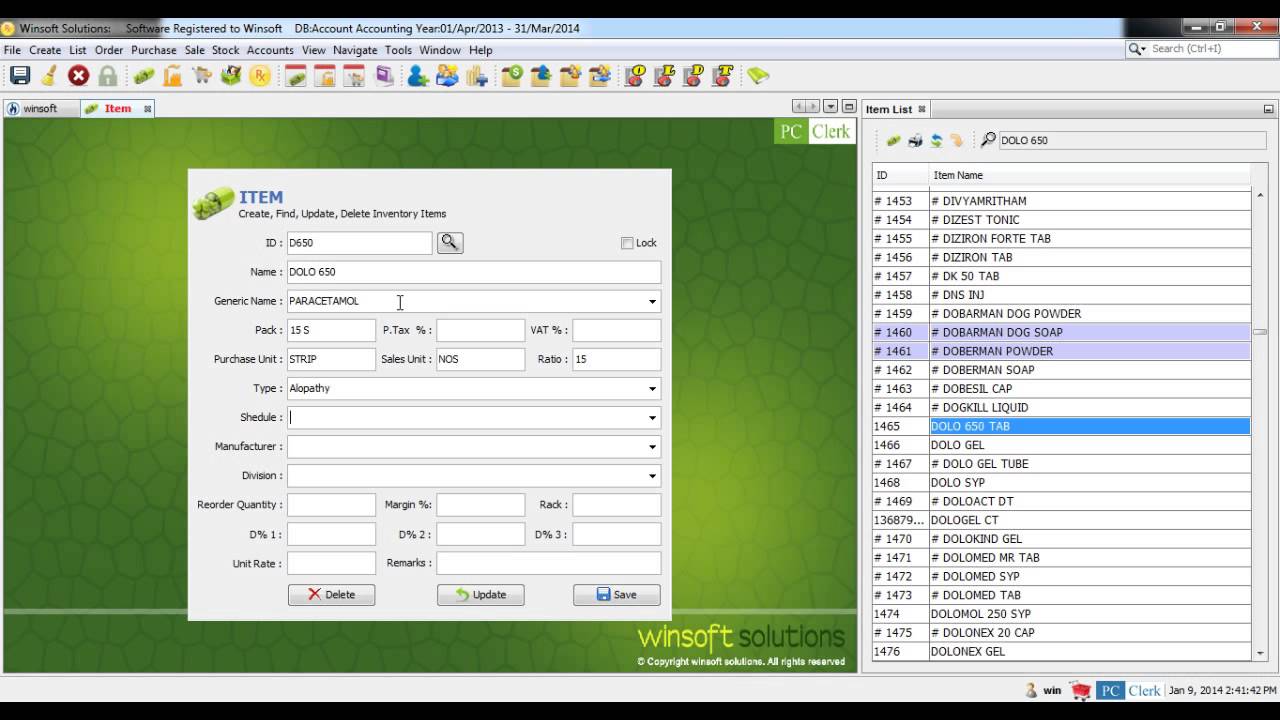Viewport: 1280px width, 720px height.
Task: Open the Type dropdown arrow
Action: (x=652, y=388)
